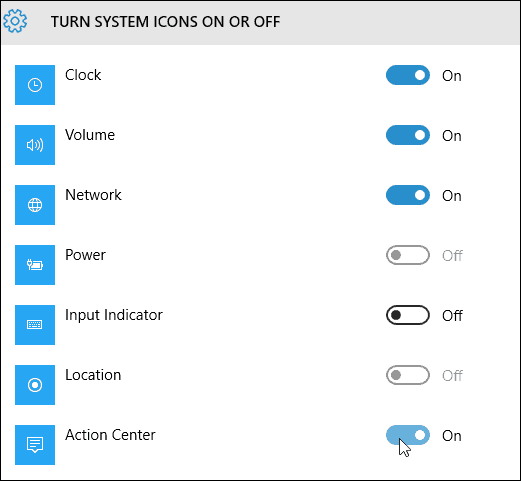The height and width of the screenshot is (481, 521).
Task: Switch off the Network toggle
Action: click(x=408, y=195)
